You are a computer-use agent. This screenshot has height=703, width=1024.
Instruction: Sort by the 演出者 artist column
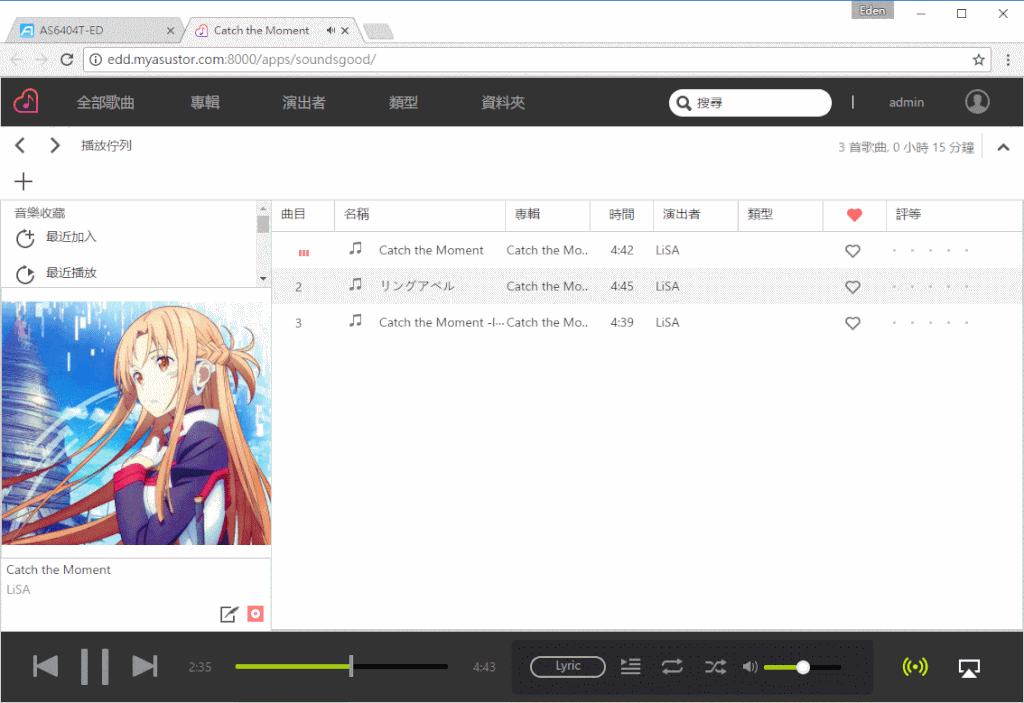pyautogui.click(x=696, y=214)
